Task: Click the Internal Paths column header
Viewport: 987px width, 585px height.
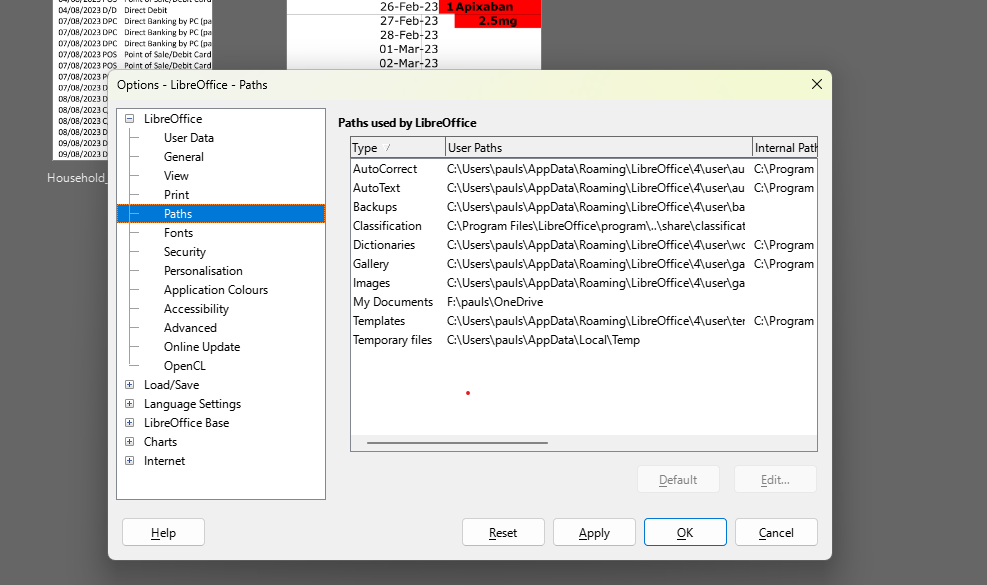Action: [785, 148]
